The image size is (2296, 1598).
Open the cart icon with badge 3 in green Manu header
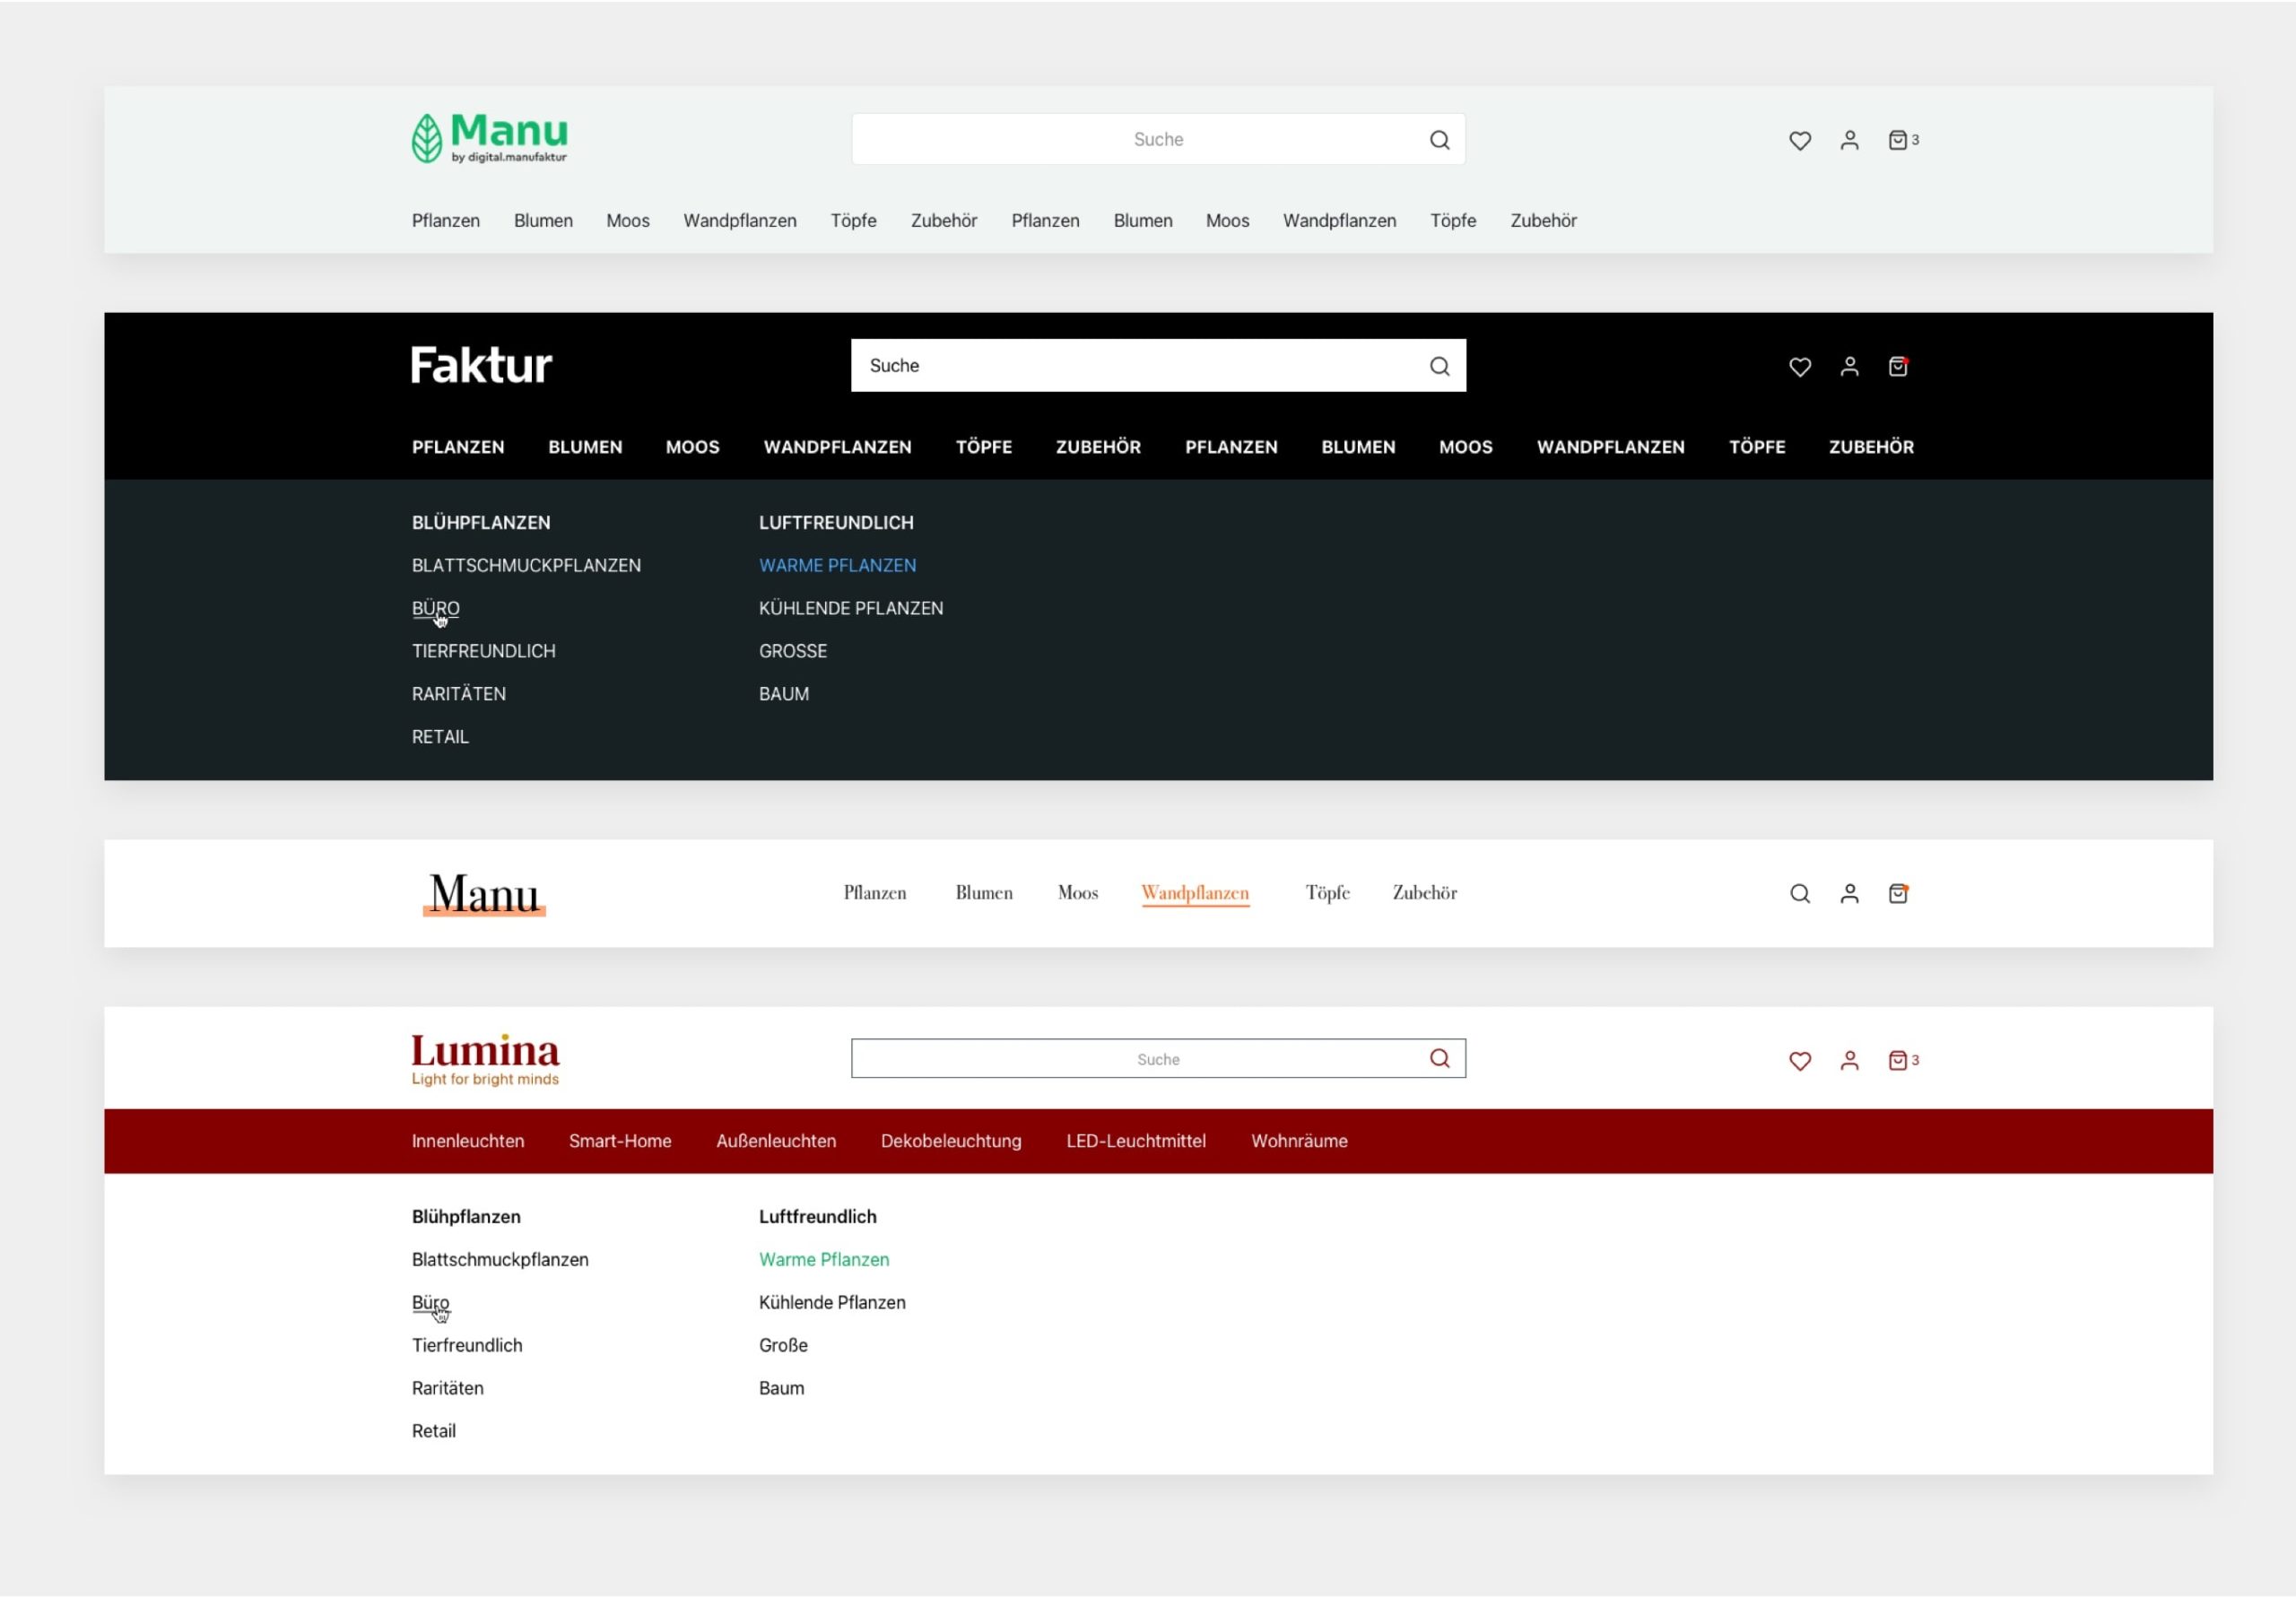tap(1899, 140)
